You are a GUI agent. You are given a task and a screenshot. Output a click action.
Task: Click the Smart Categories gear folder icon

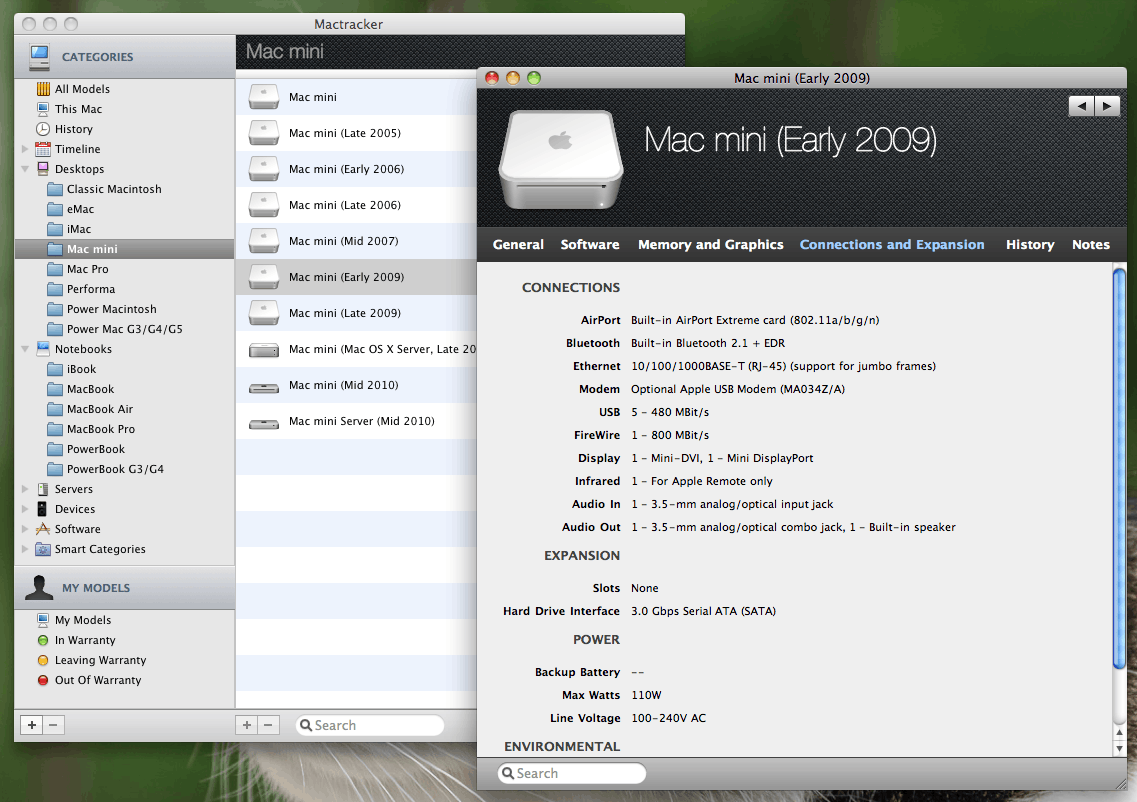[x=44, y=549]
